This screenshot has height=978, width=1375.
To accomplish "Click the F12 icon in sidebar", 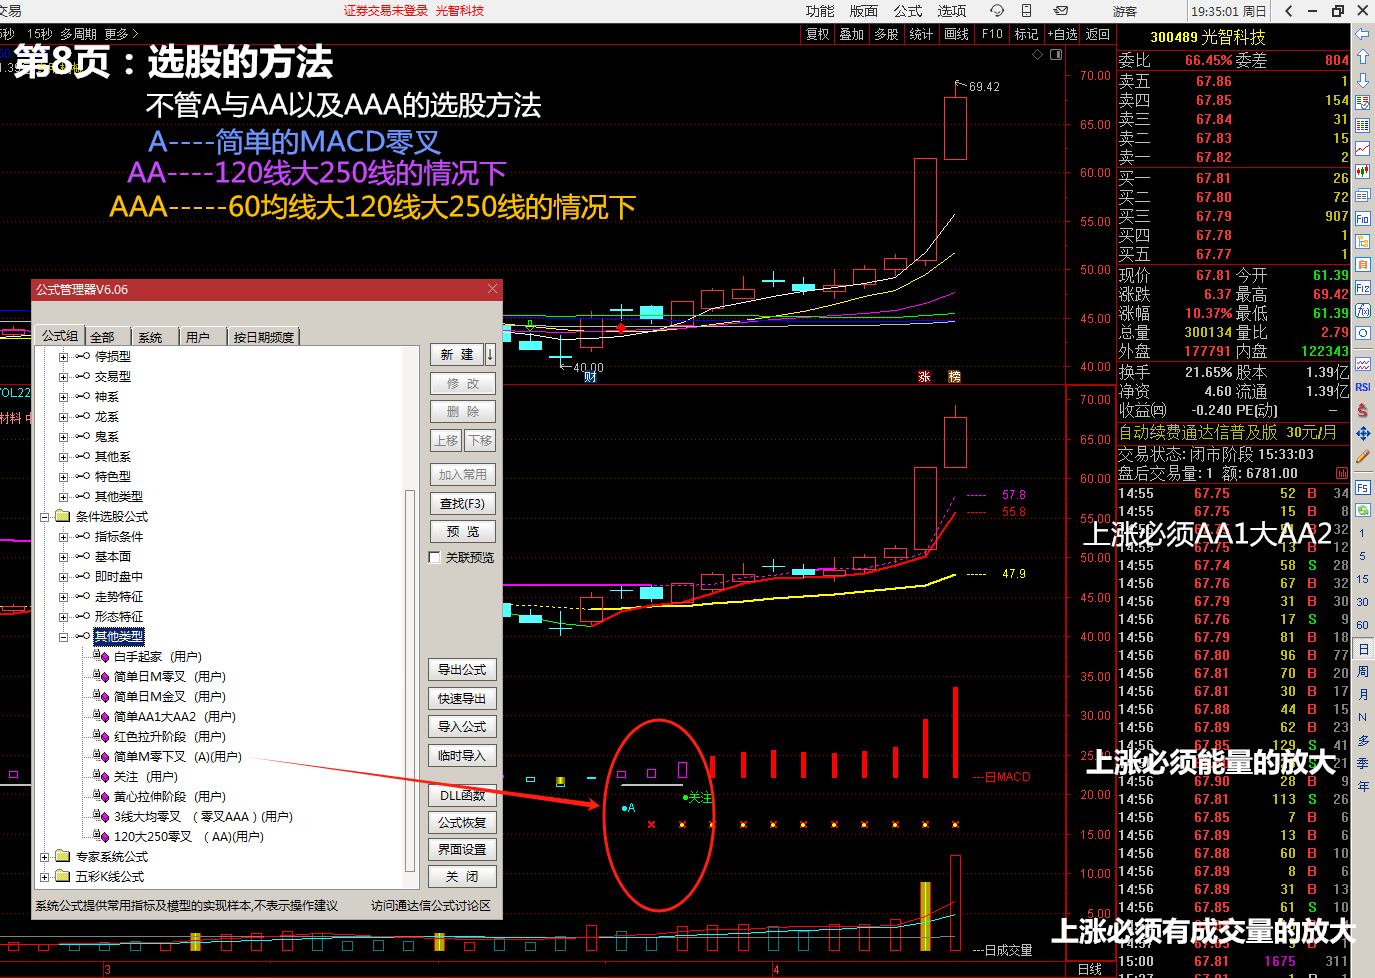I will tap(1362, 288).
